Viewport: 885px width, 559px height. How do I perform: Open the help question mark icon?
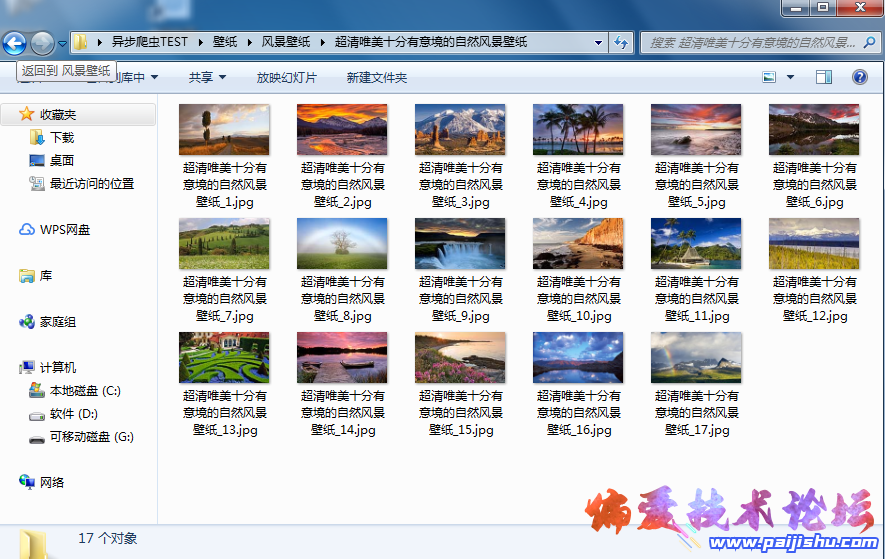tap(859, 77)
